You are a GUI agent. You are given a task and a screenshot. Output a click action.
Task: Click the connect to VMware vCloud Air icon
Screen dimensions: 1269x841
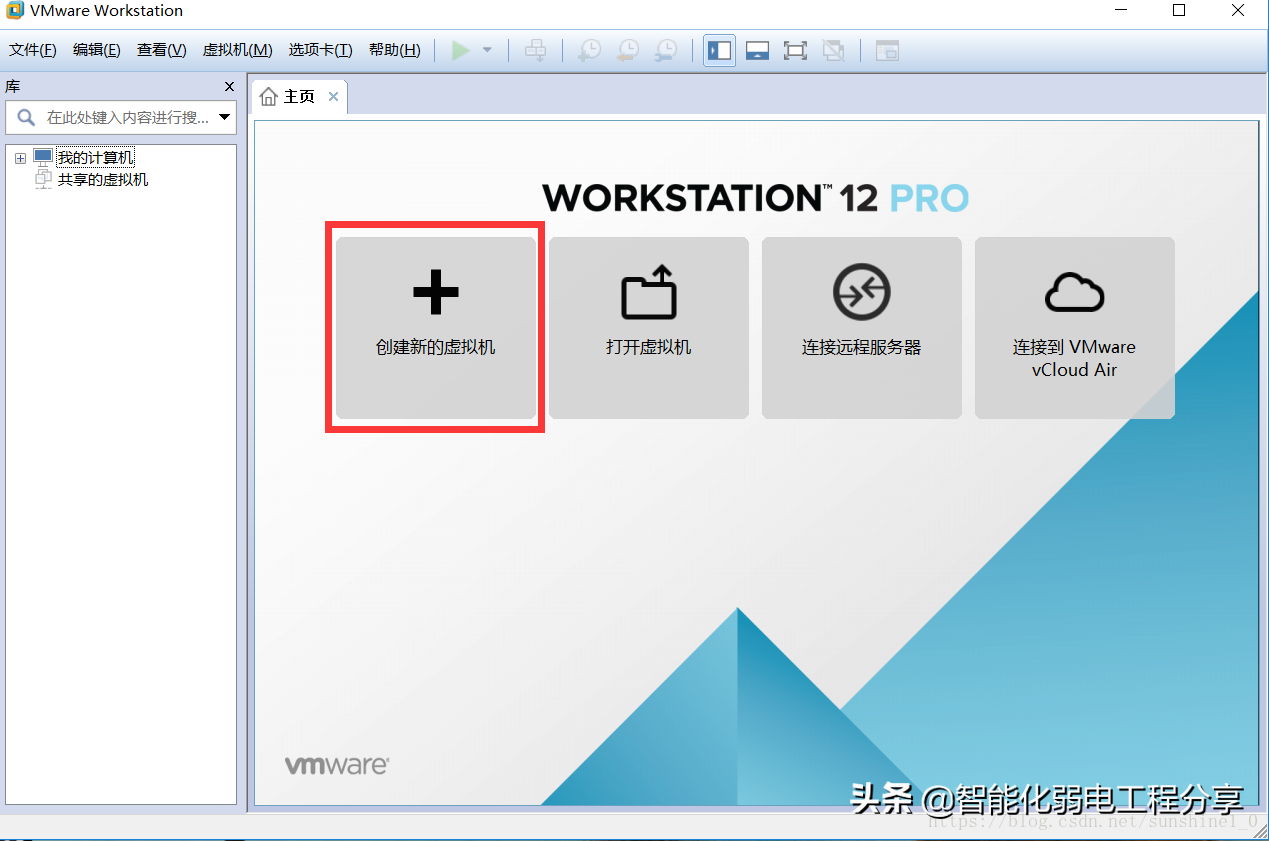click(1074, 328)
